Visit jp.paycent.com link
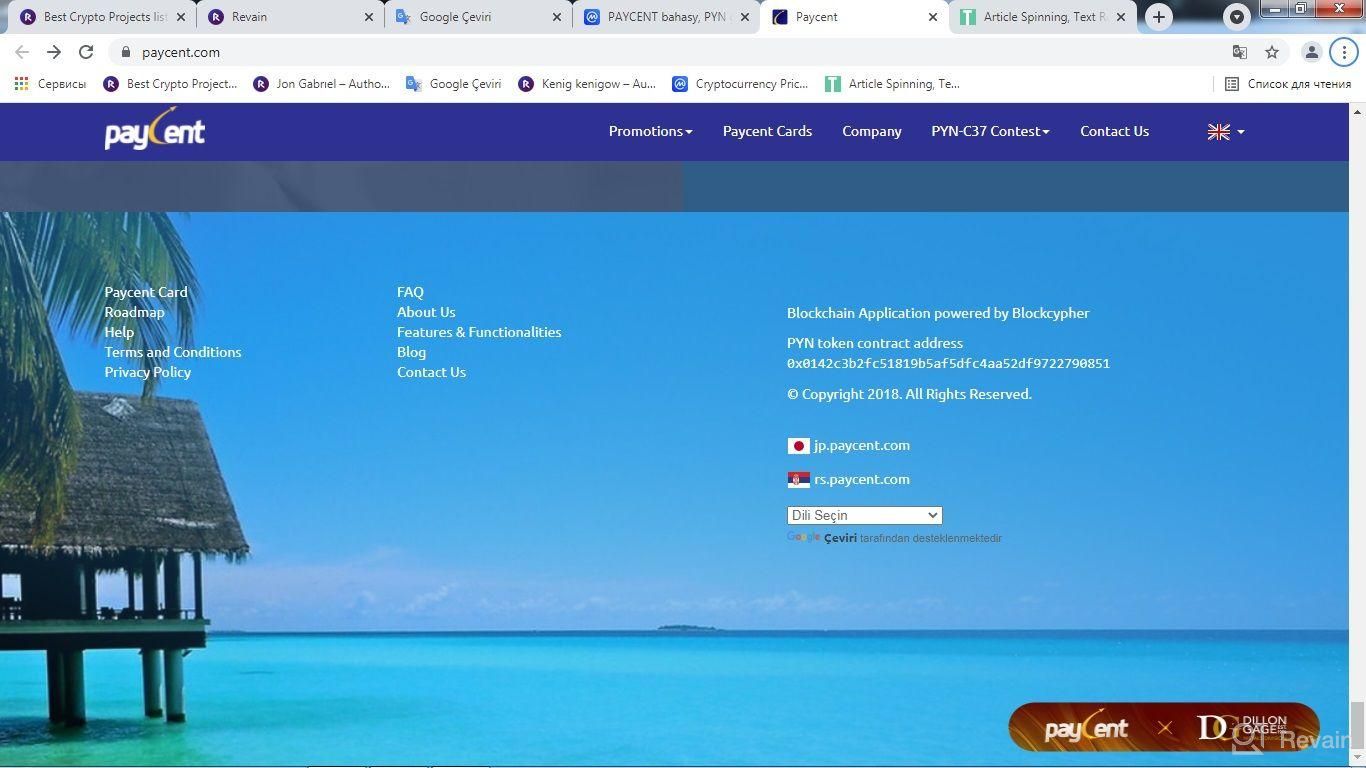The width and height of the screenshot is (1366, 768). (861, 446)
